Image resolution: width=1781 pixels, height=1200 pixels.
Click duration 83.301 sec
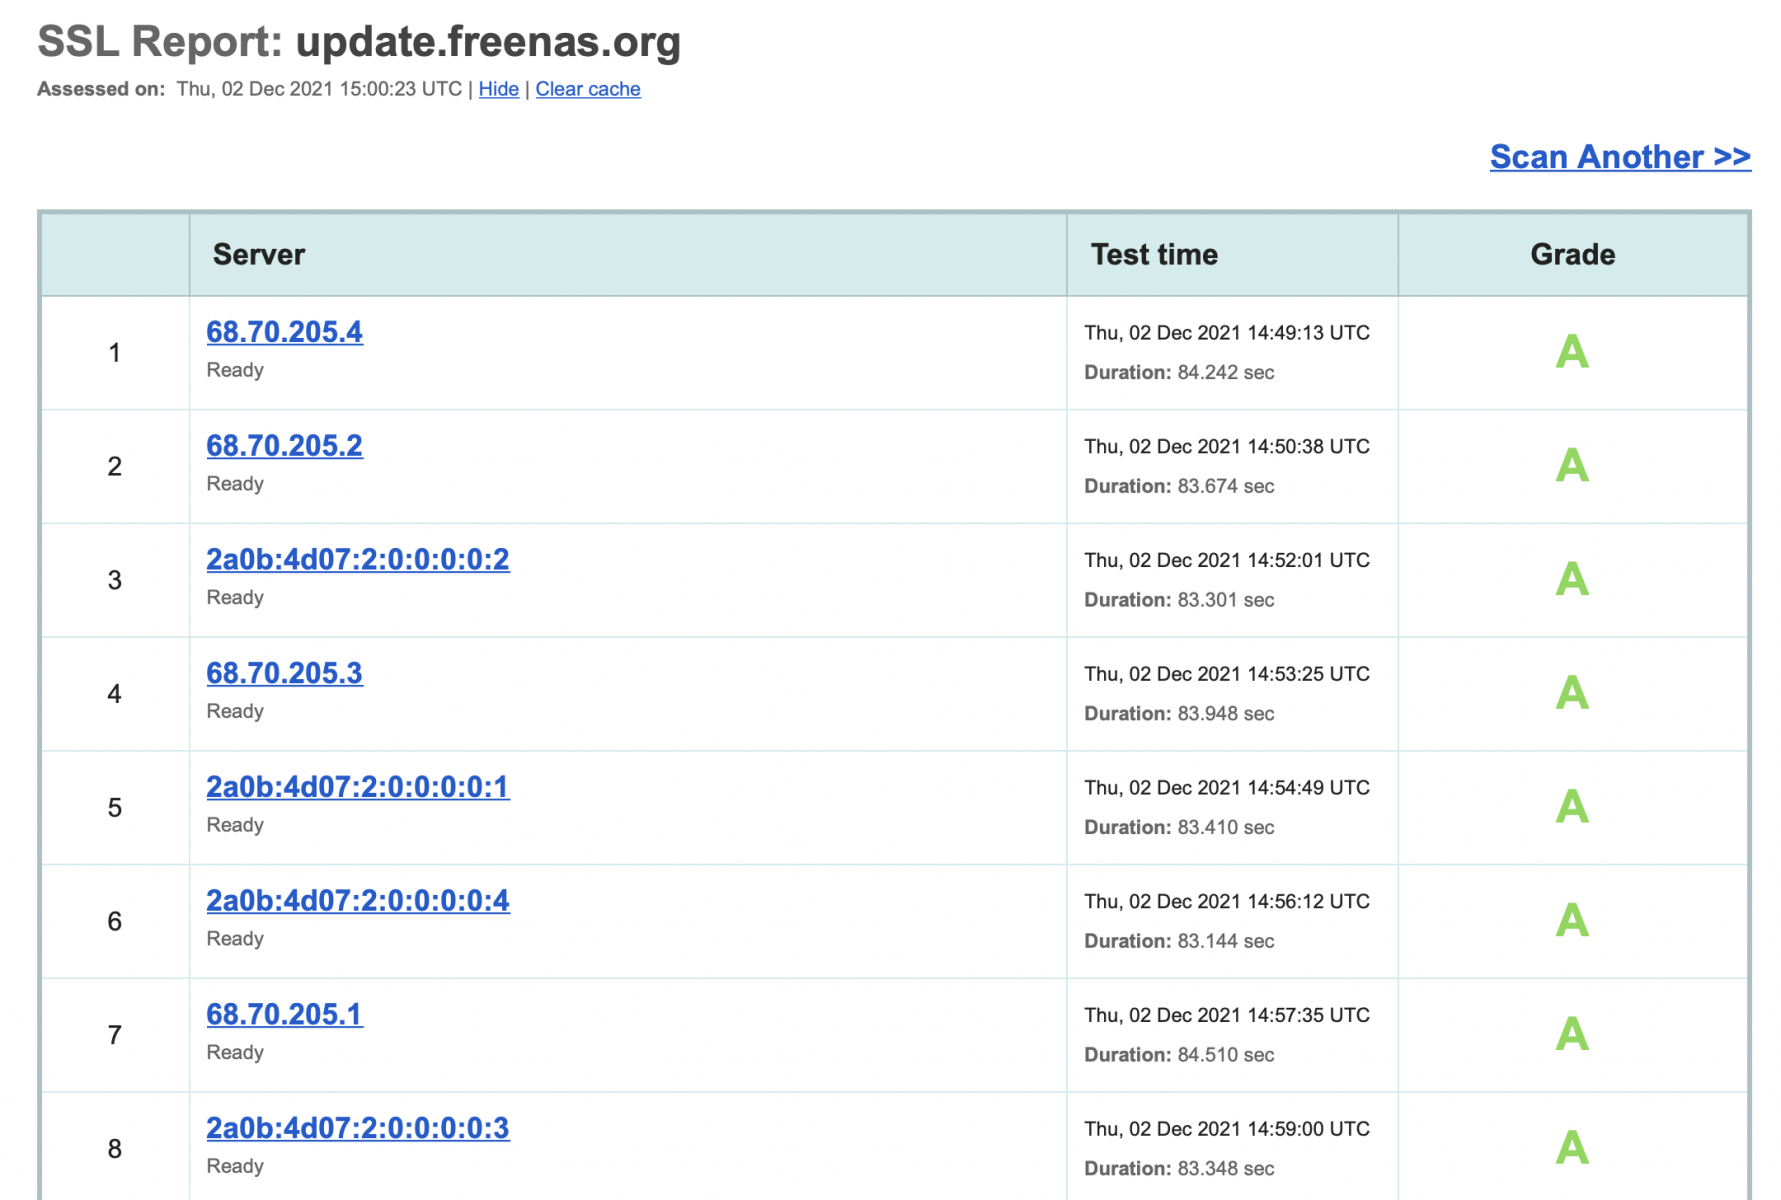point(1179,600)
